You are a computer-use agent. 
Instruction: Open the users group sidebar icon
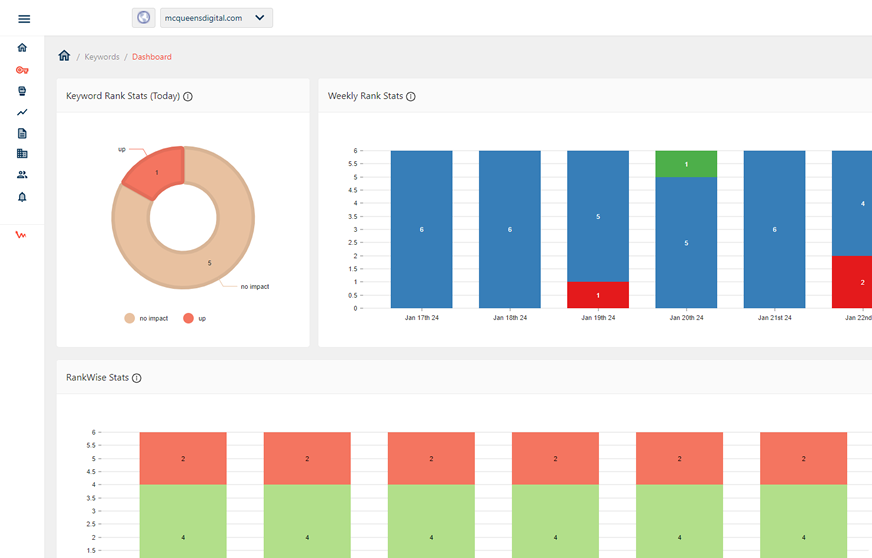pyautogui.click(x=22, y=175)
